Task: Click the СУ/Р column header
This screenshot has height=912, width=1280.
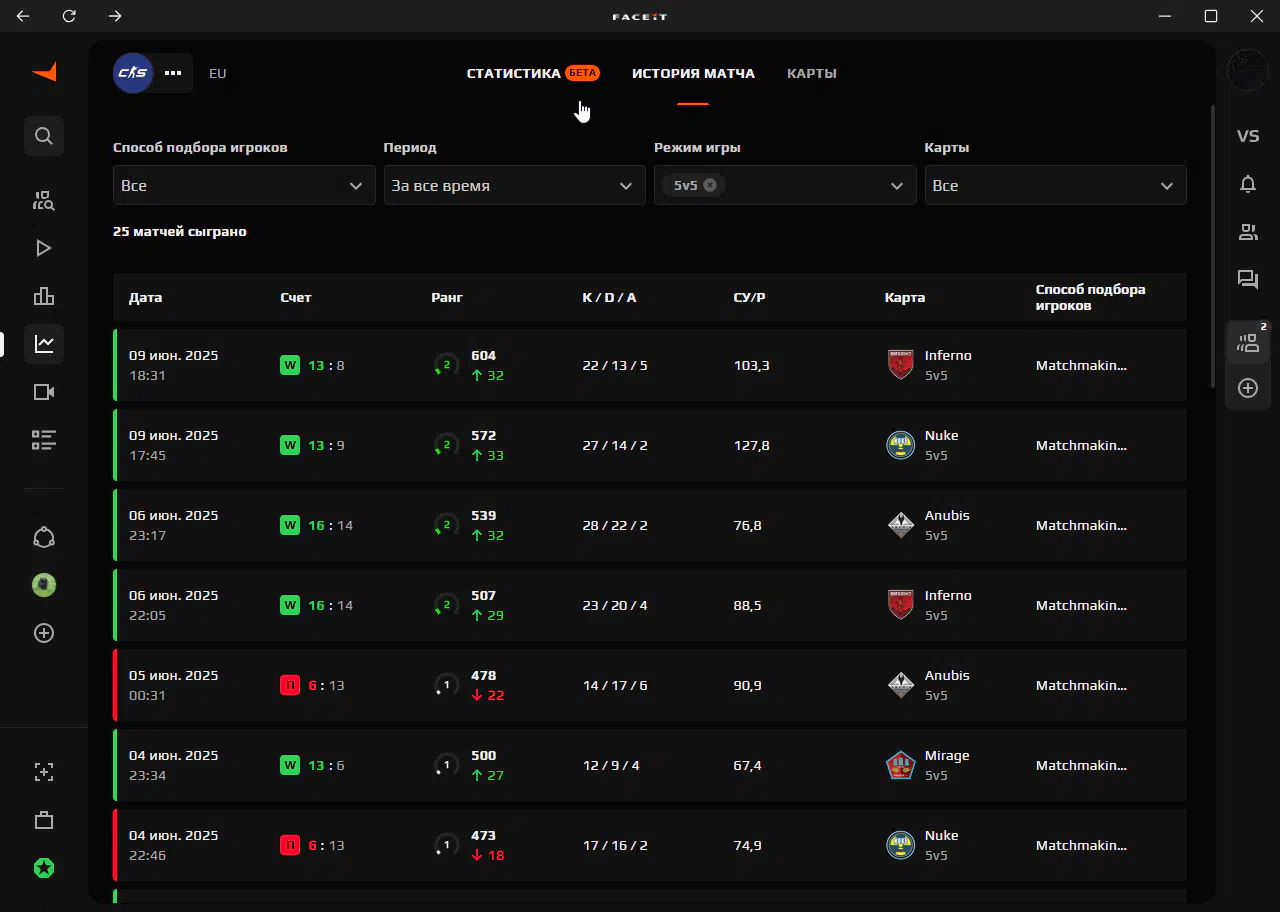Action: click(749, 297)
